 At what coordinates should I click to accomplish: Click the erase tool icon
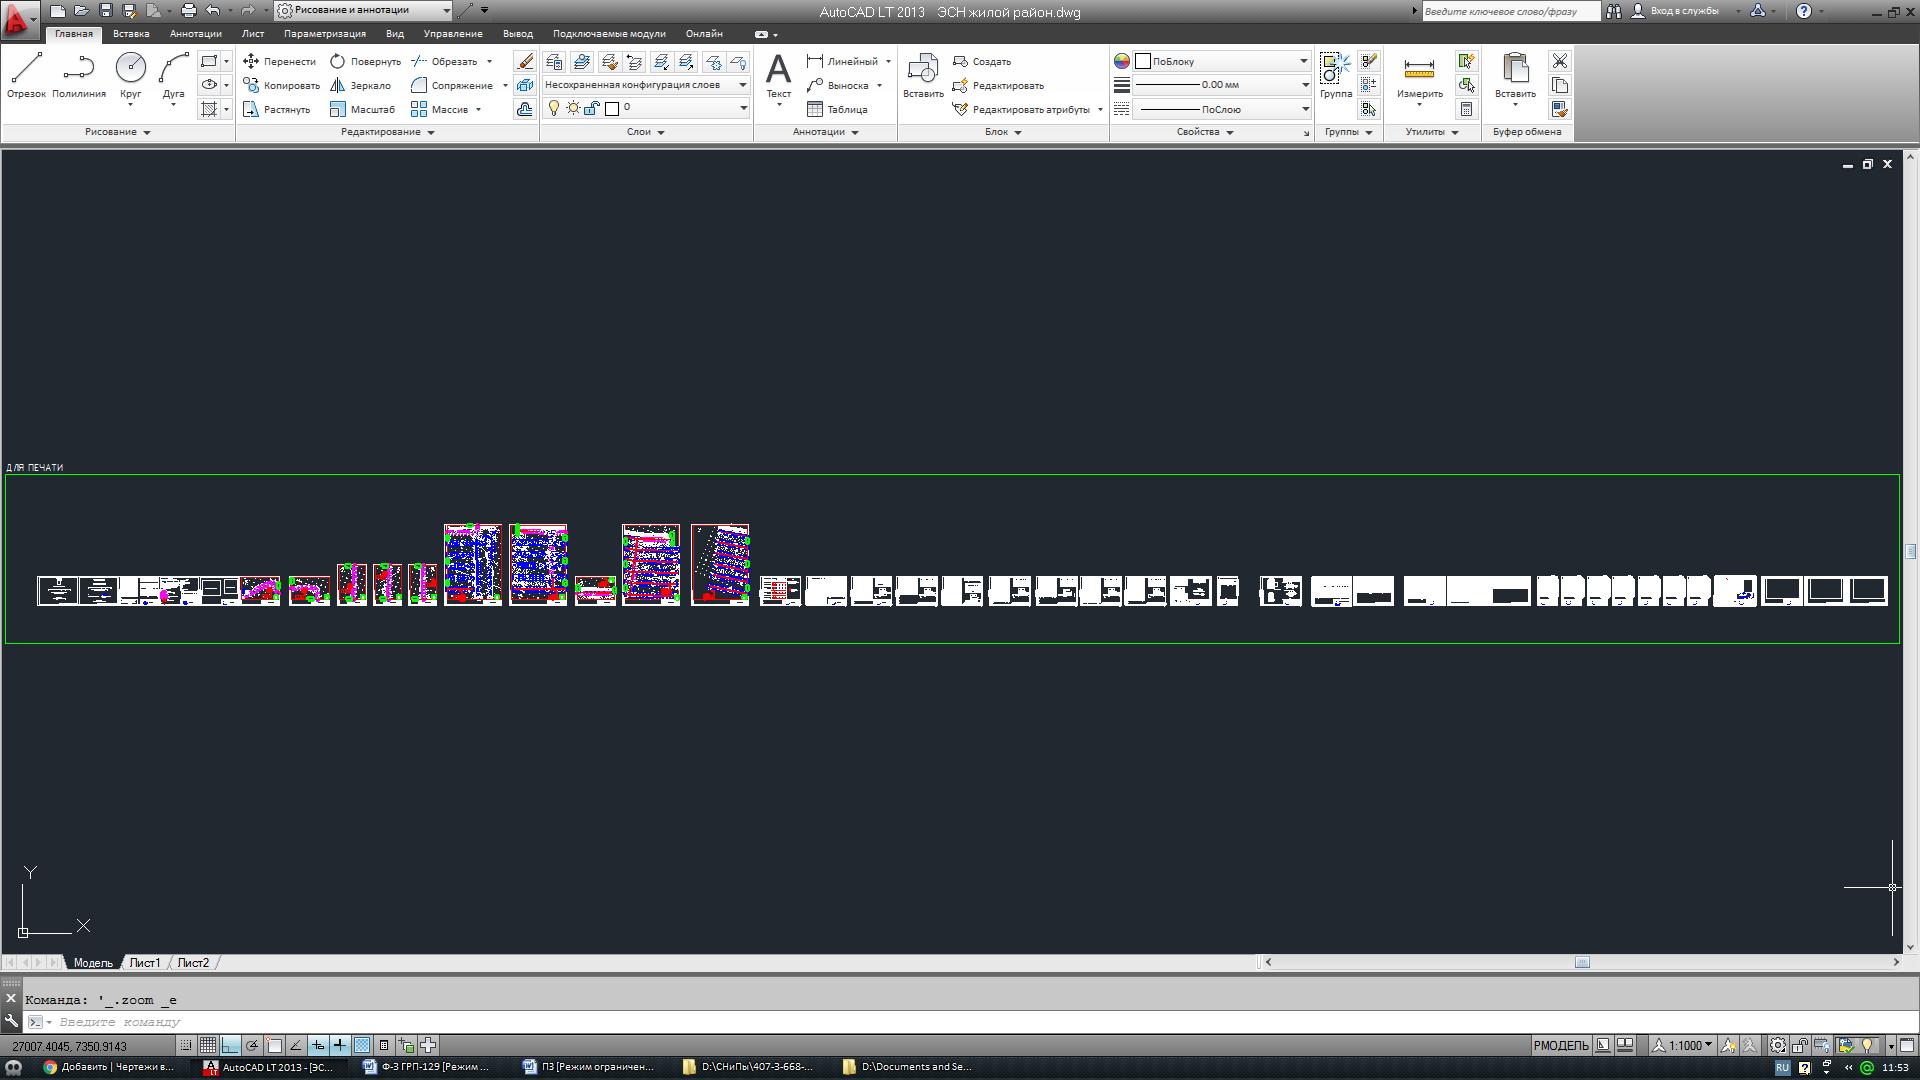pos(525,61)
